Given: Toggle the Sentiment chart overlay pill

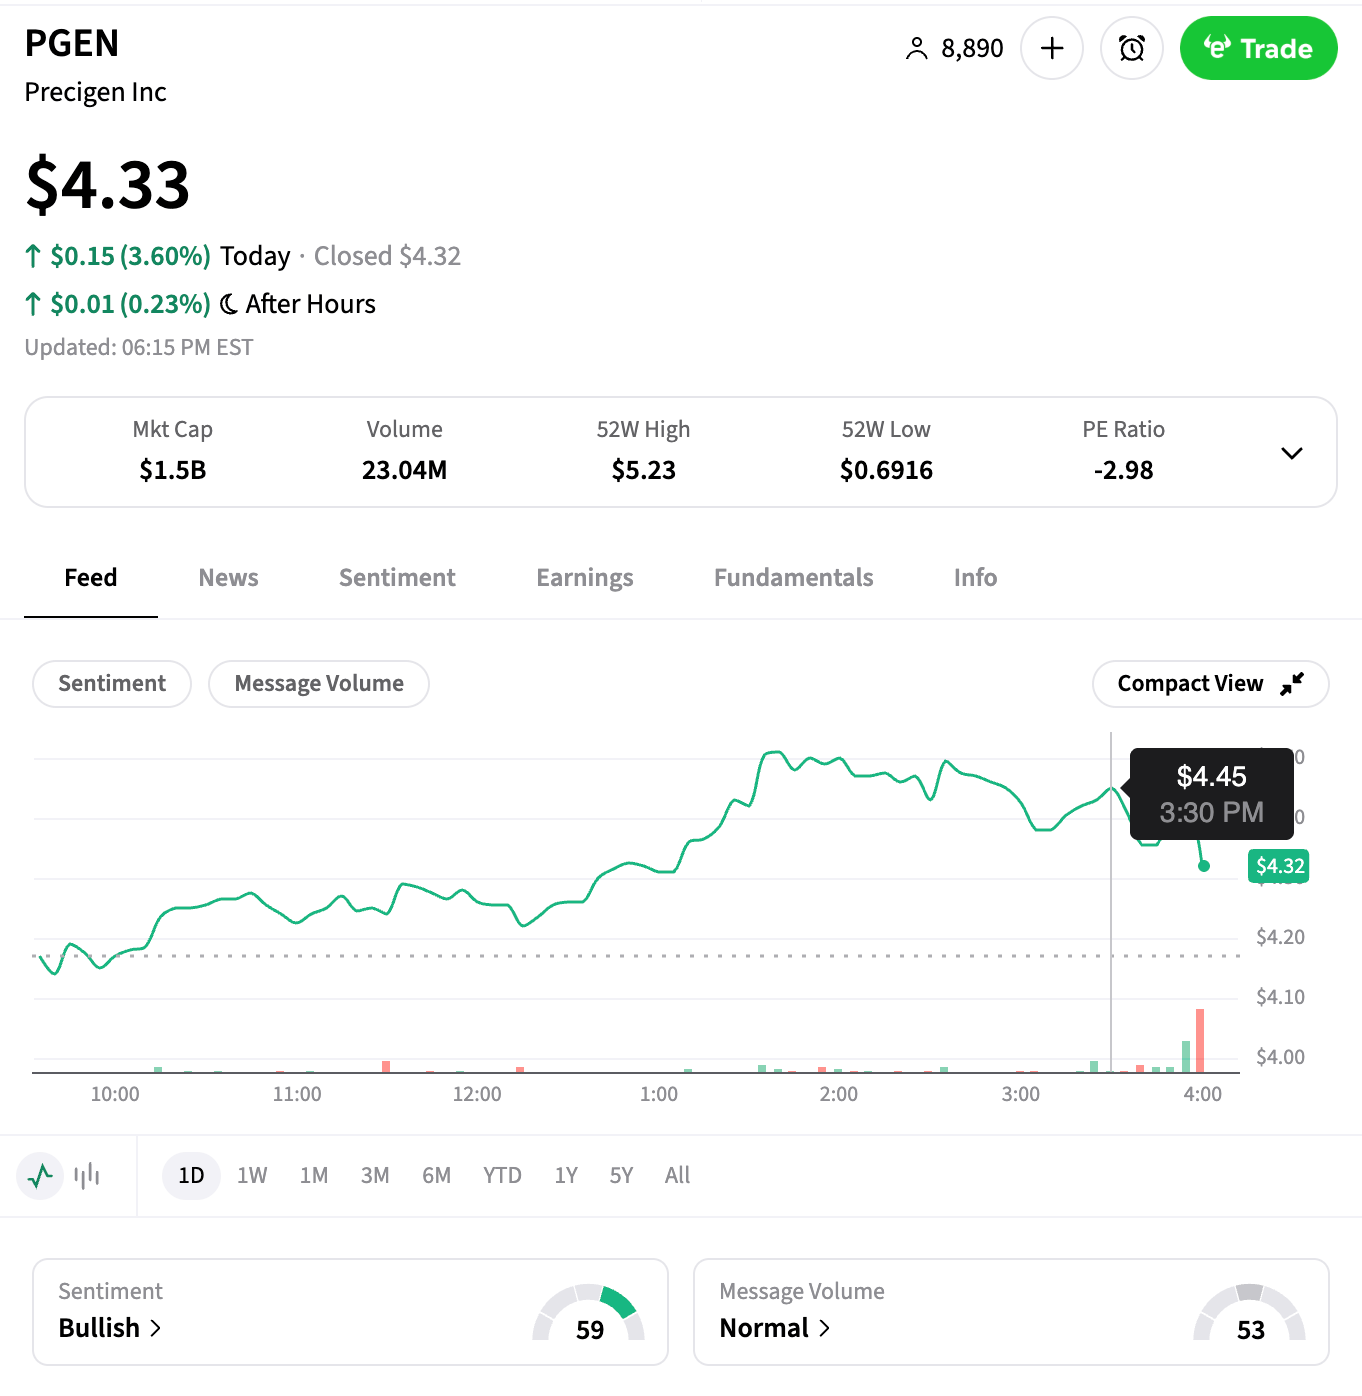Looking at the screenshot, I should [112, 684].
